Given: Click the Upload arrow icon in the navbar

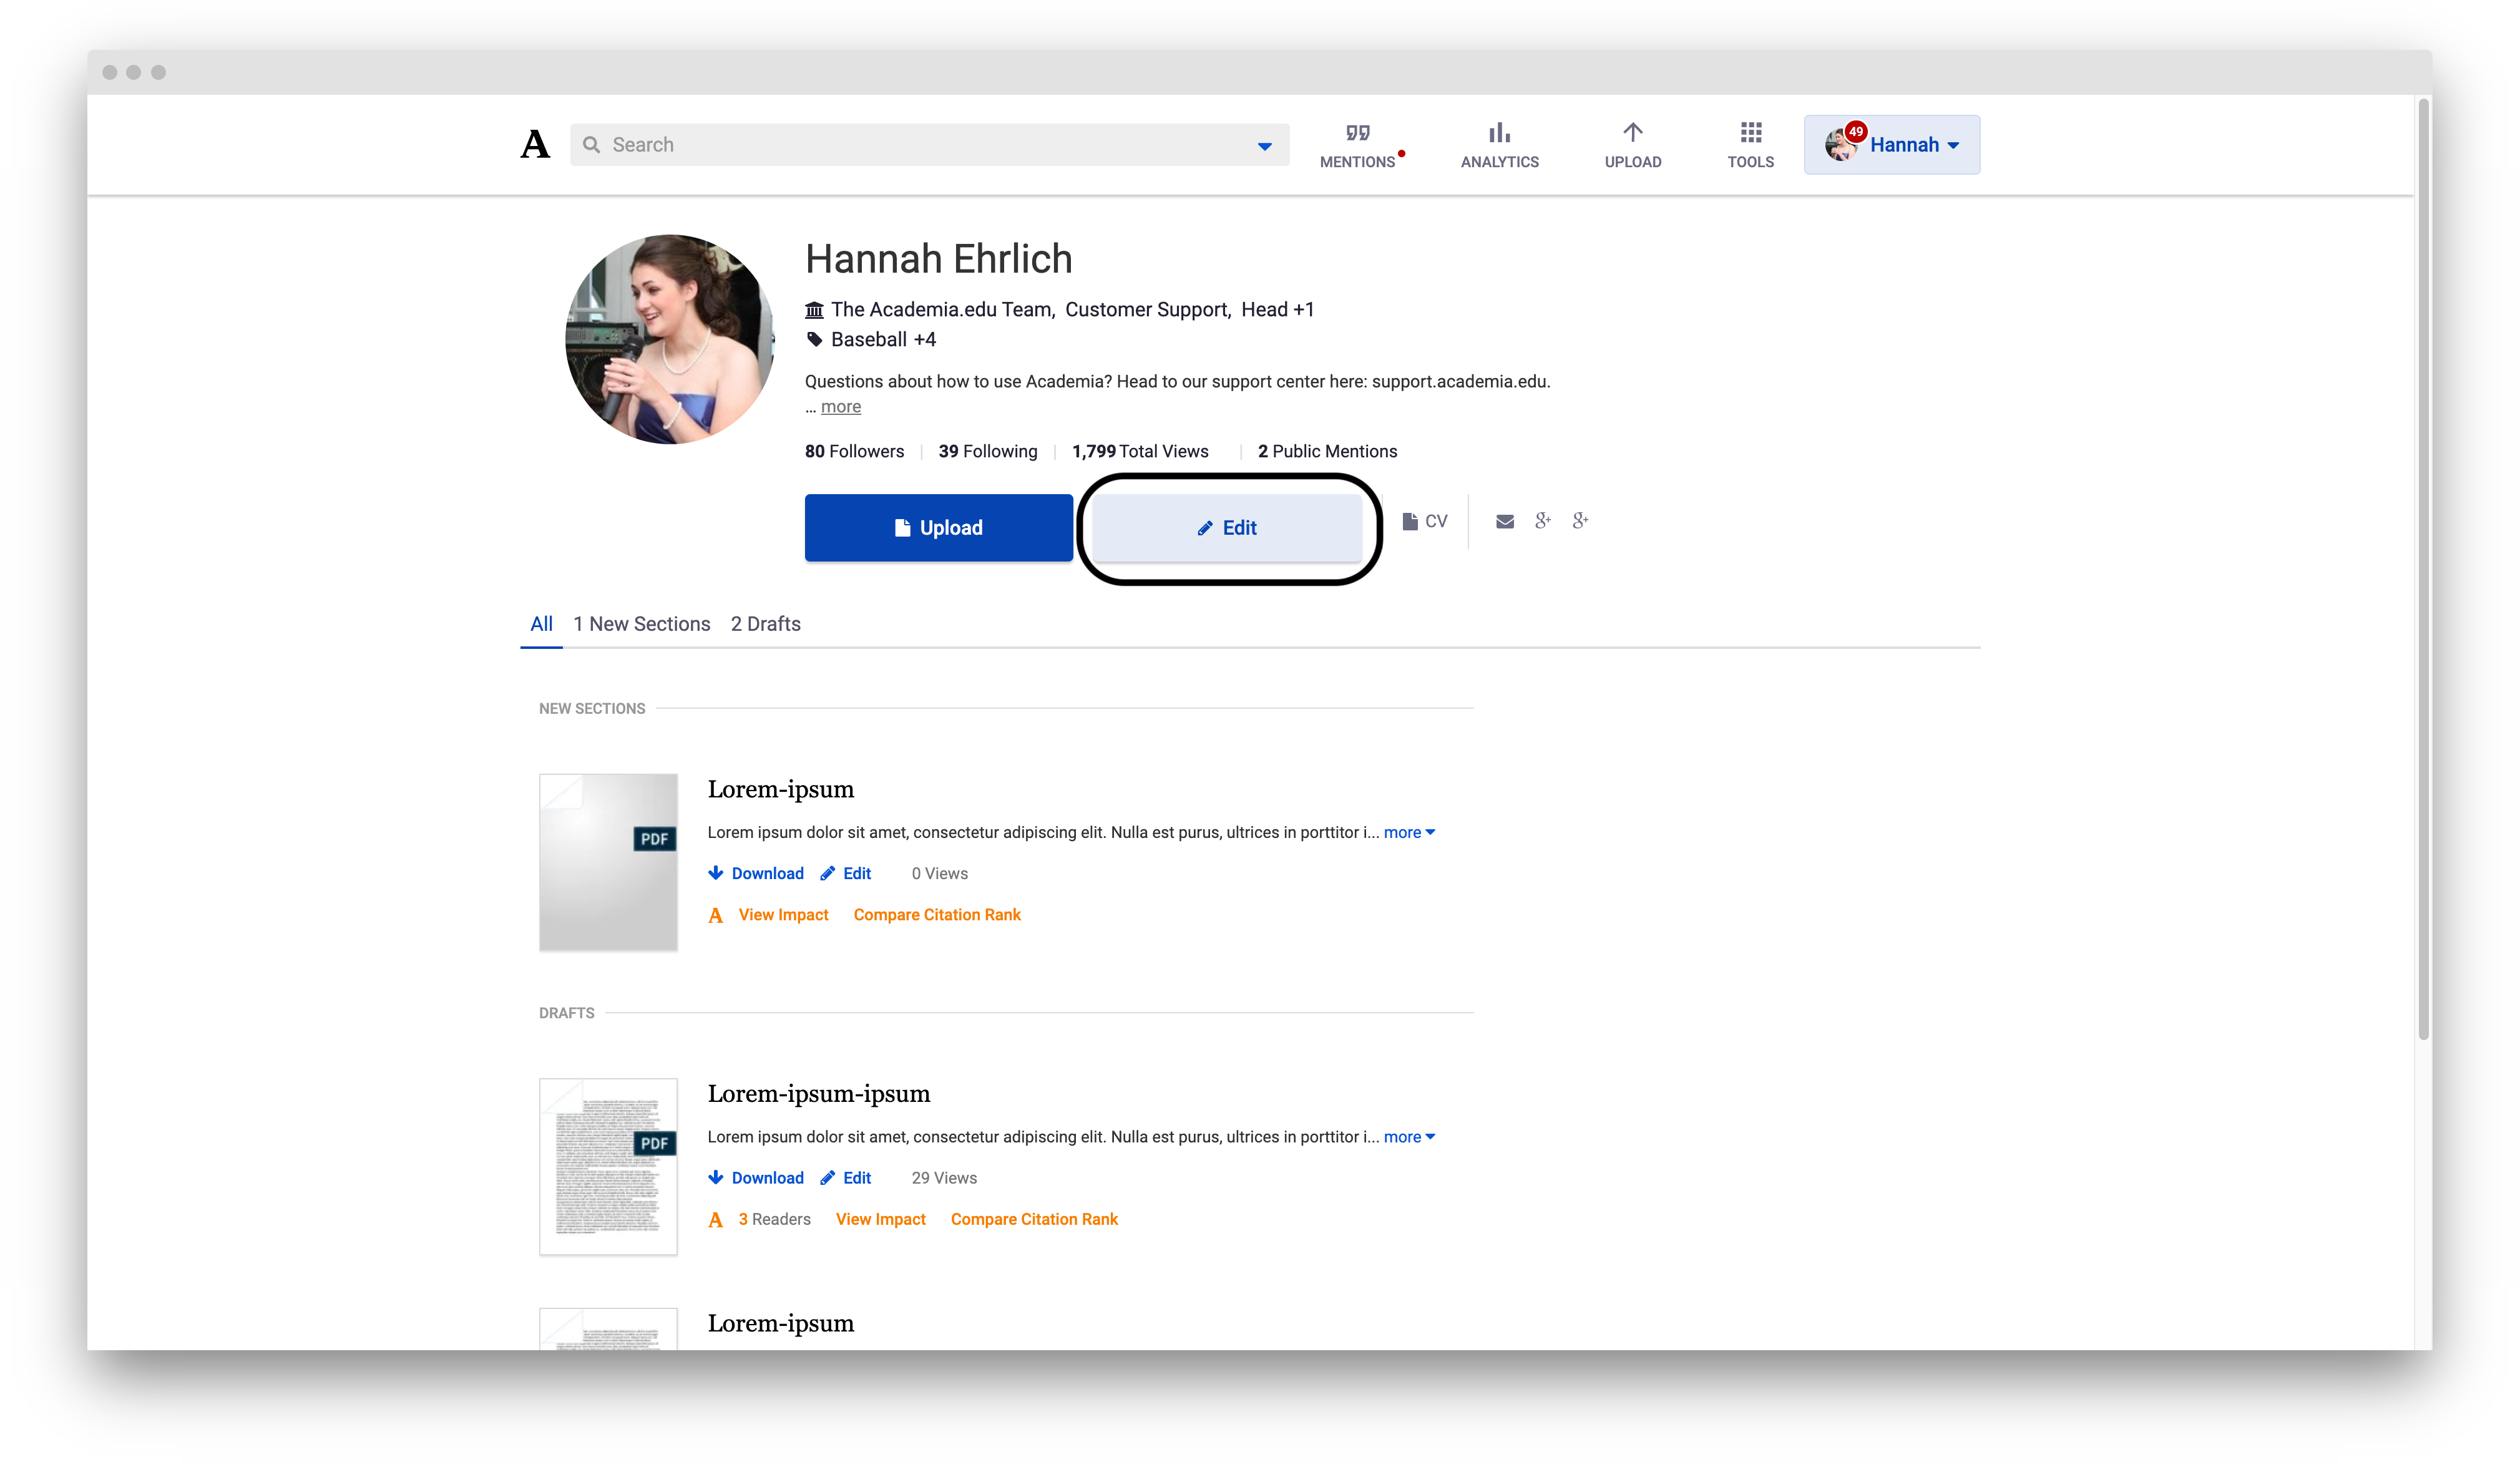Looking at the screenshot, I should point(1632,132).
